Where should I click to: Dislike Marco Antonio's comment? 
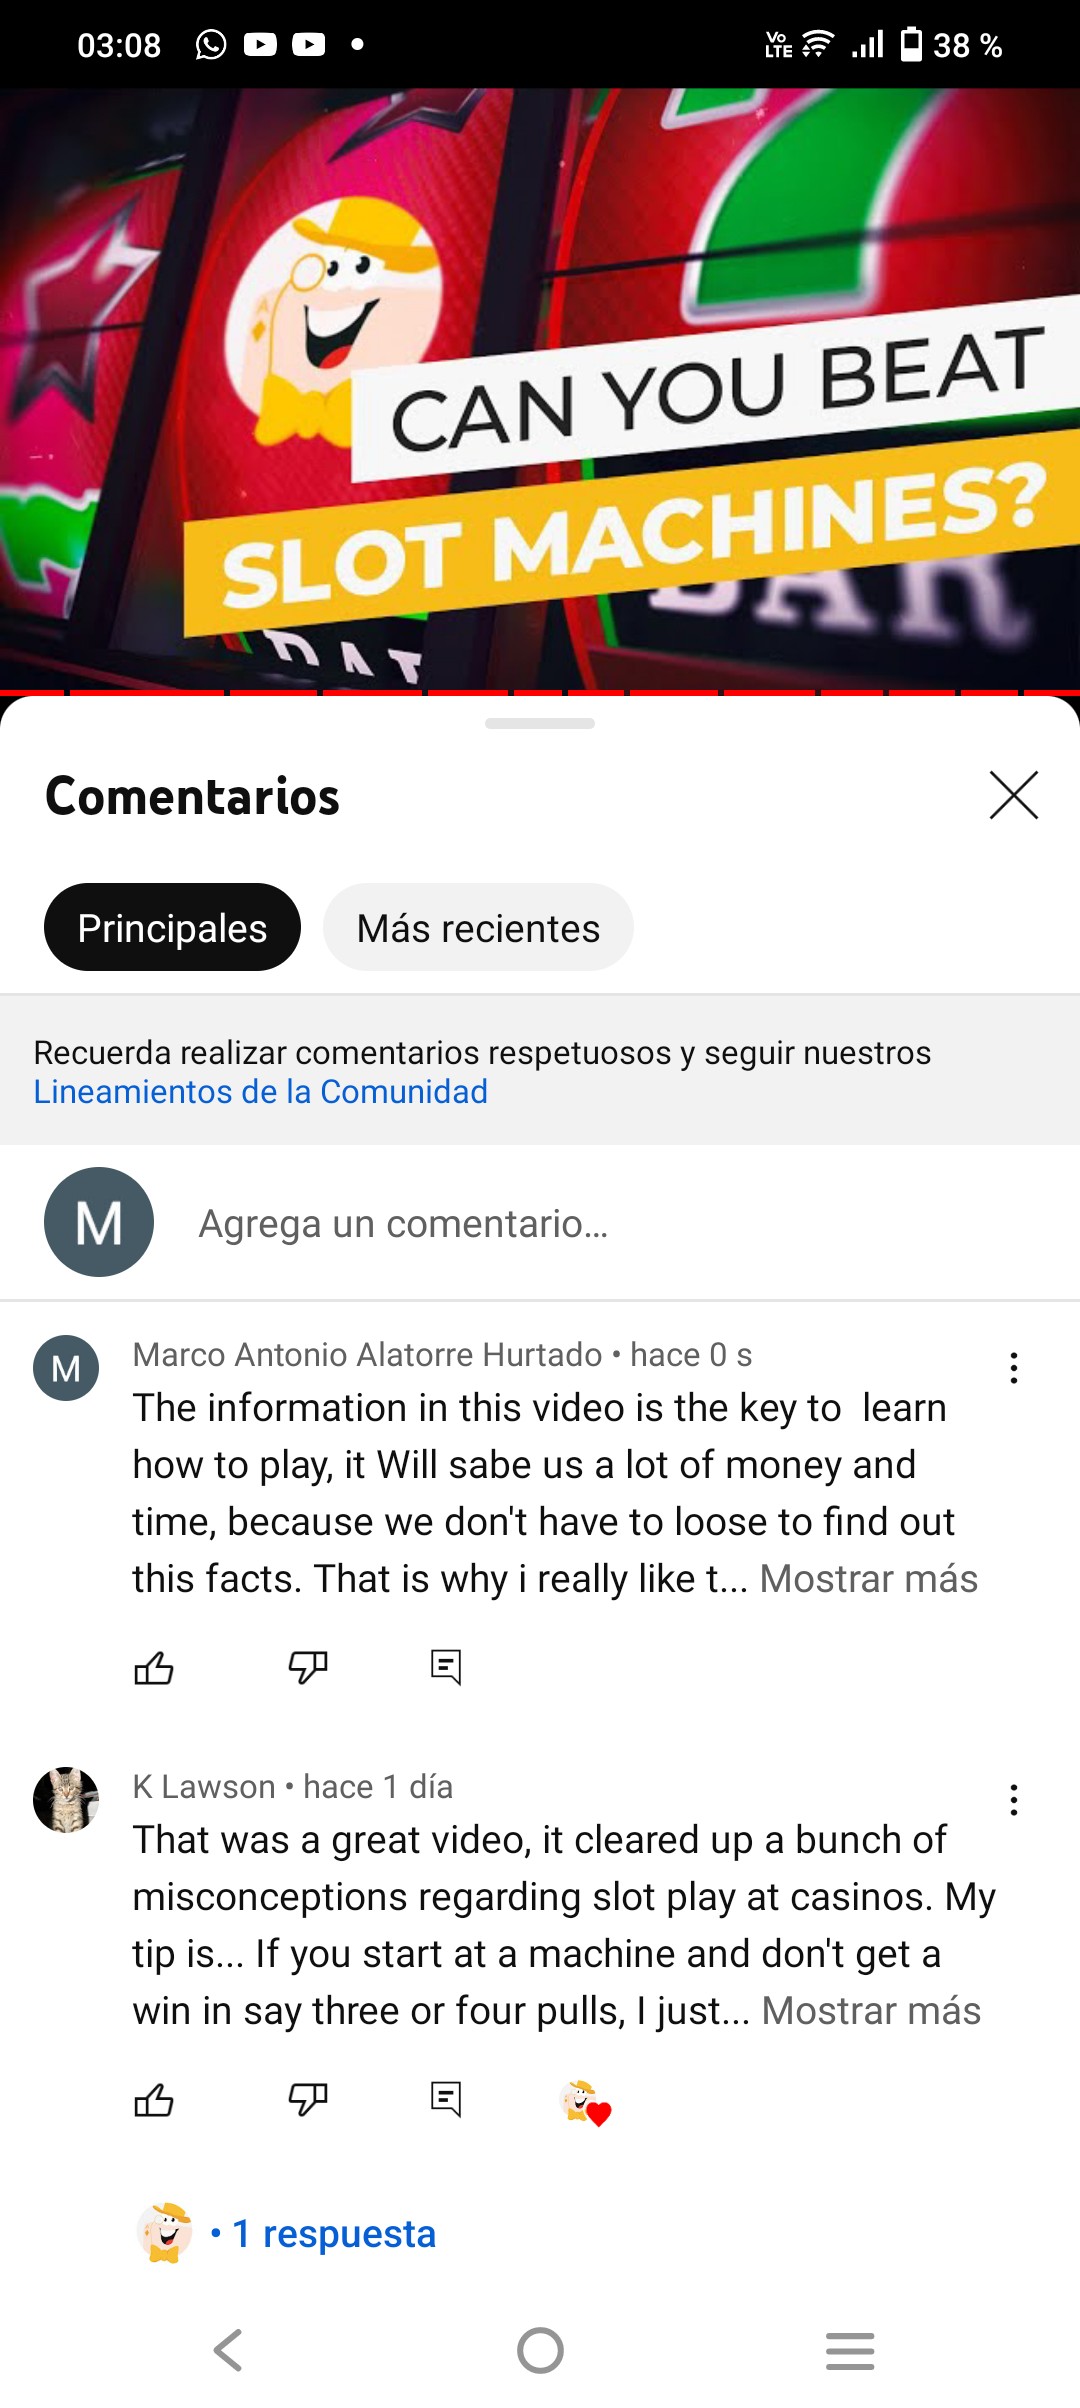click(308, 1667)
